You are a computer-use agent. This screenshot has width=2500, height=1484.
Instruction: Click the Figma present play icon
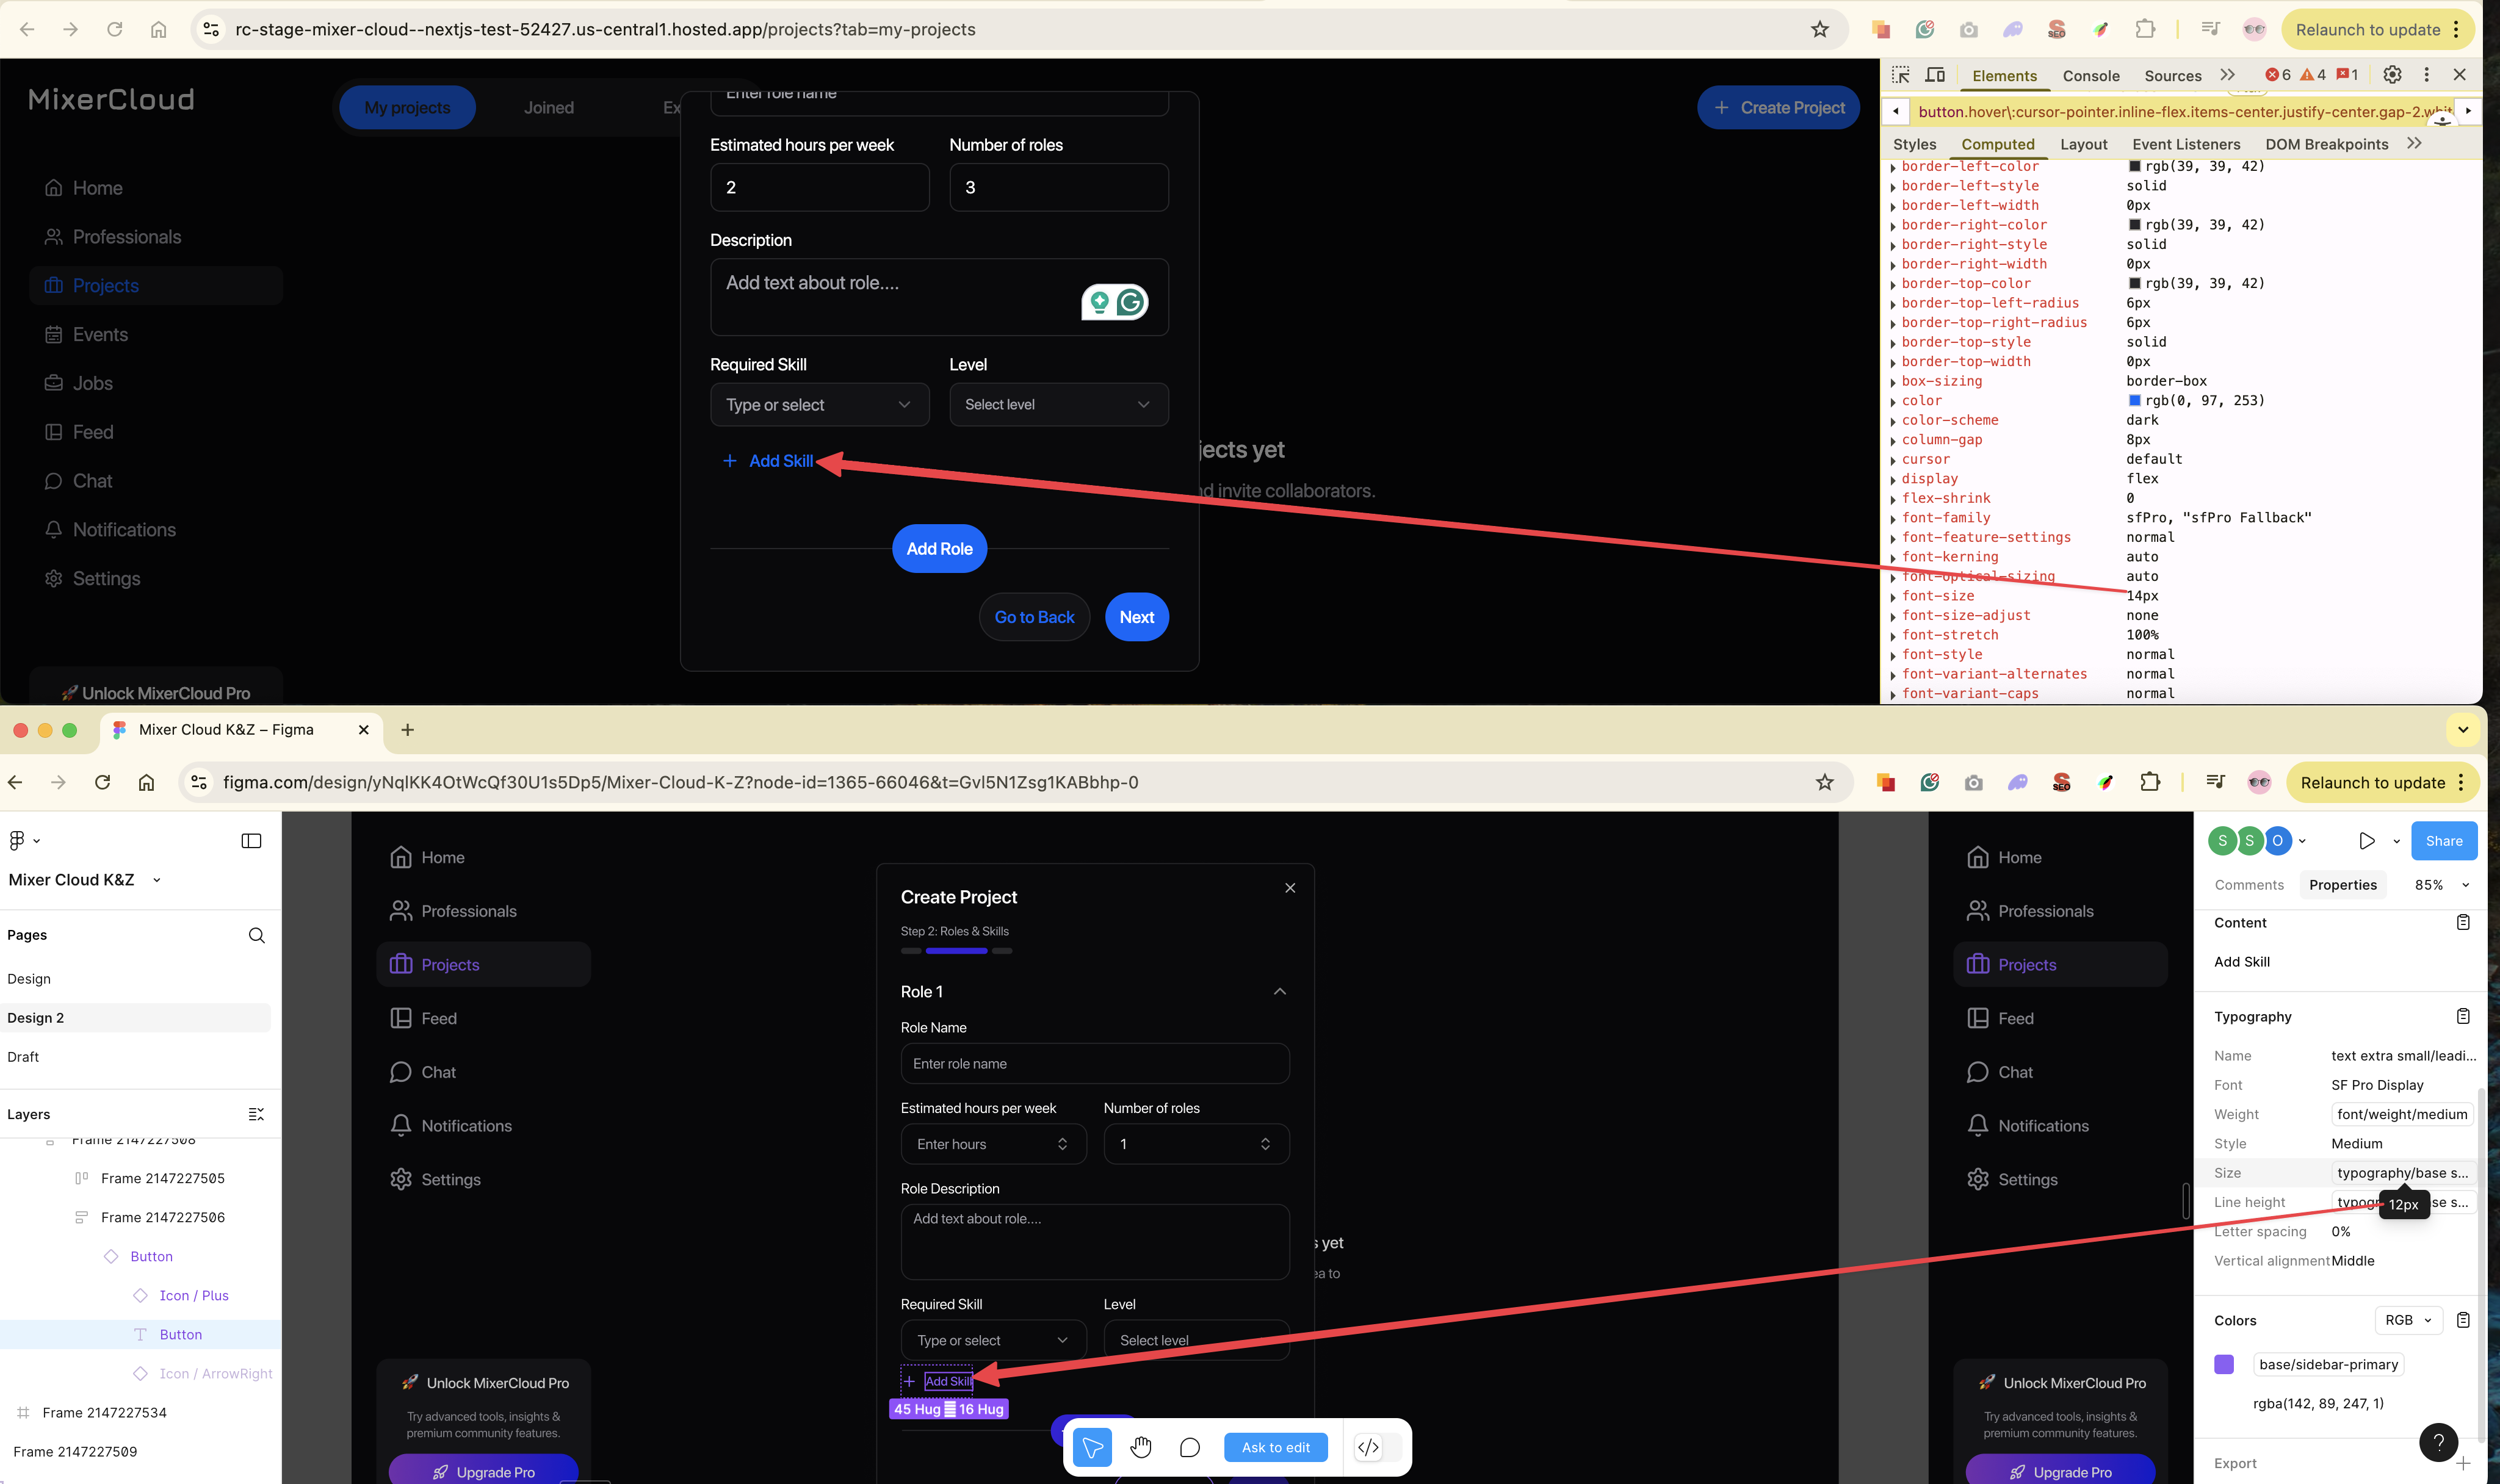point(2366,841)
